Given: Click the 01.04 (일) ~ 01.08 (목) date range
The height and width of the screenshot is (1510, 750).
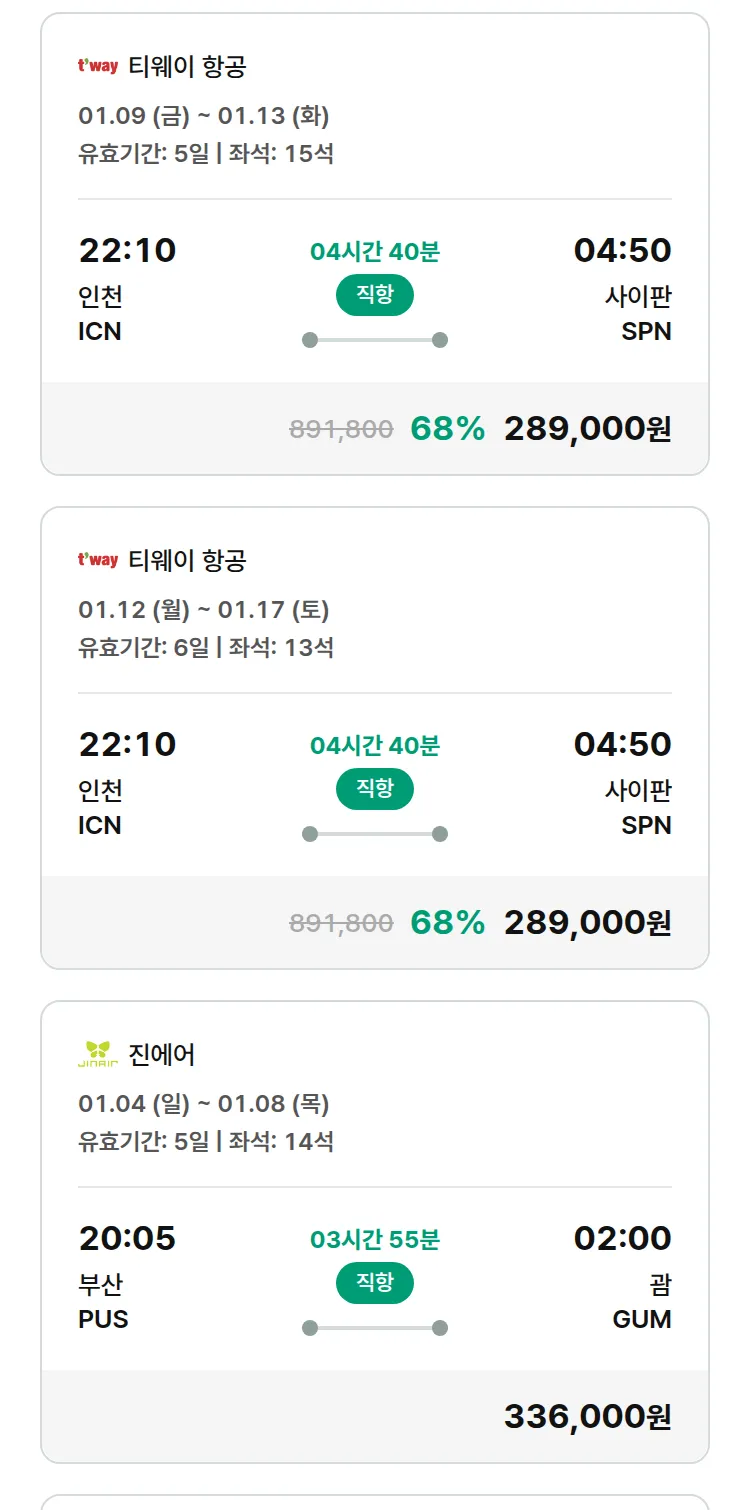Looking at the screenshot, I should click(x=204, y=1104).
